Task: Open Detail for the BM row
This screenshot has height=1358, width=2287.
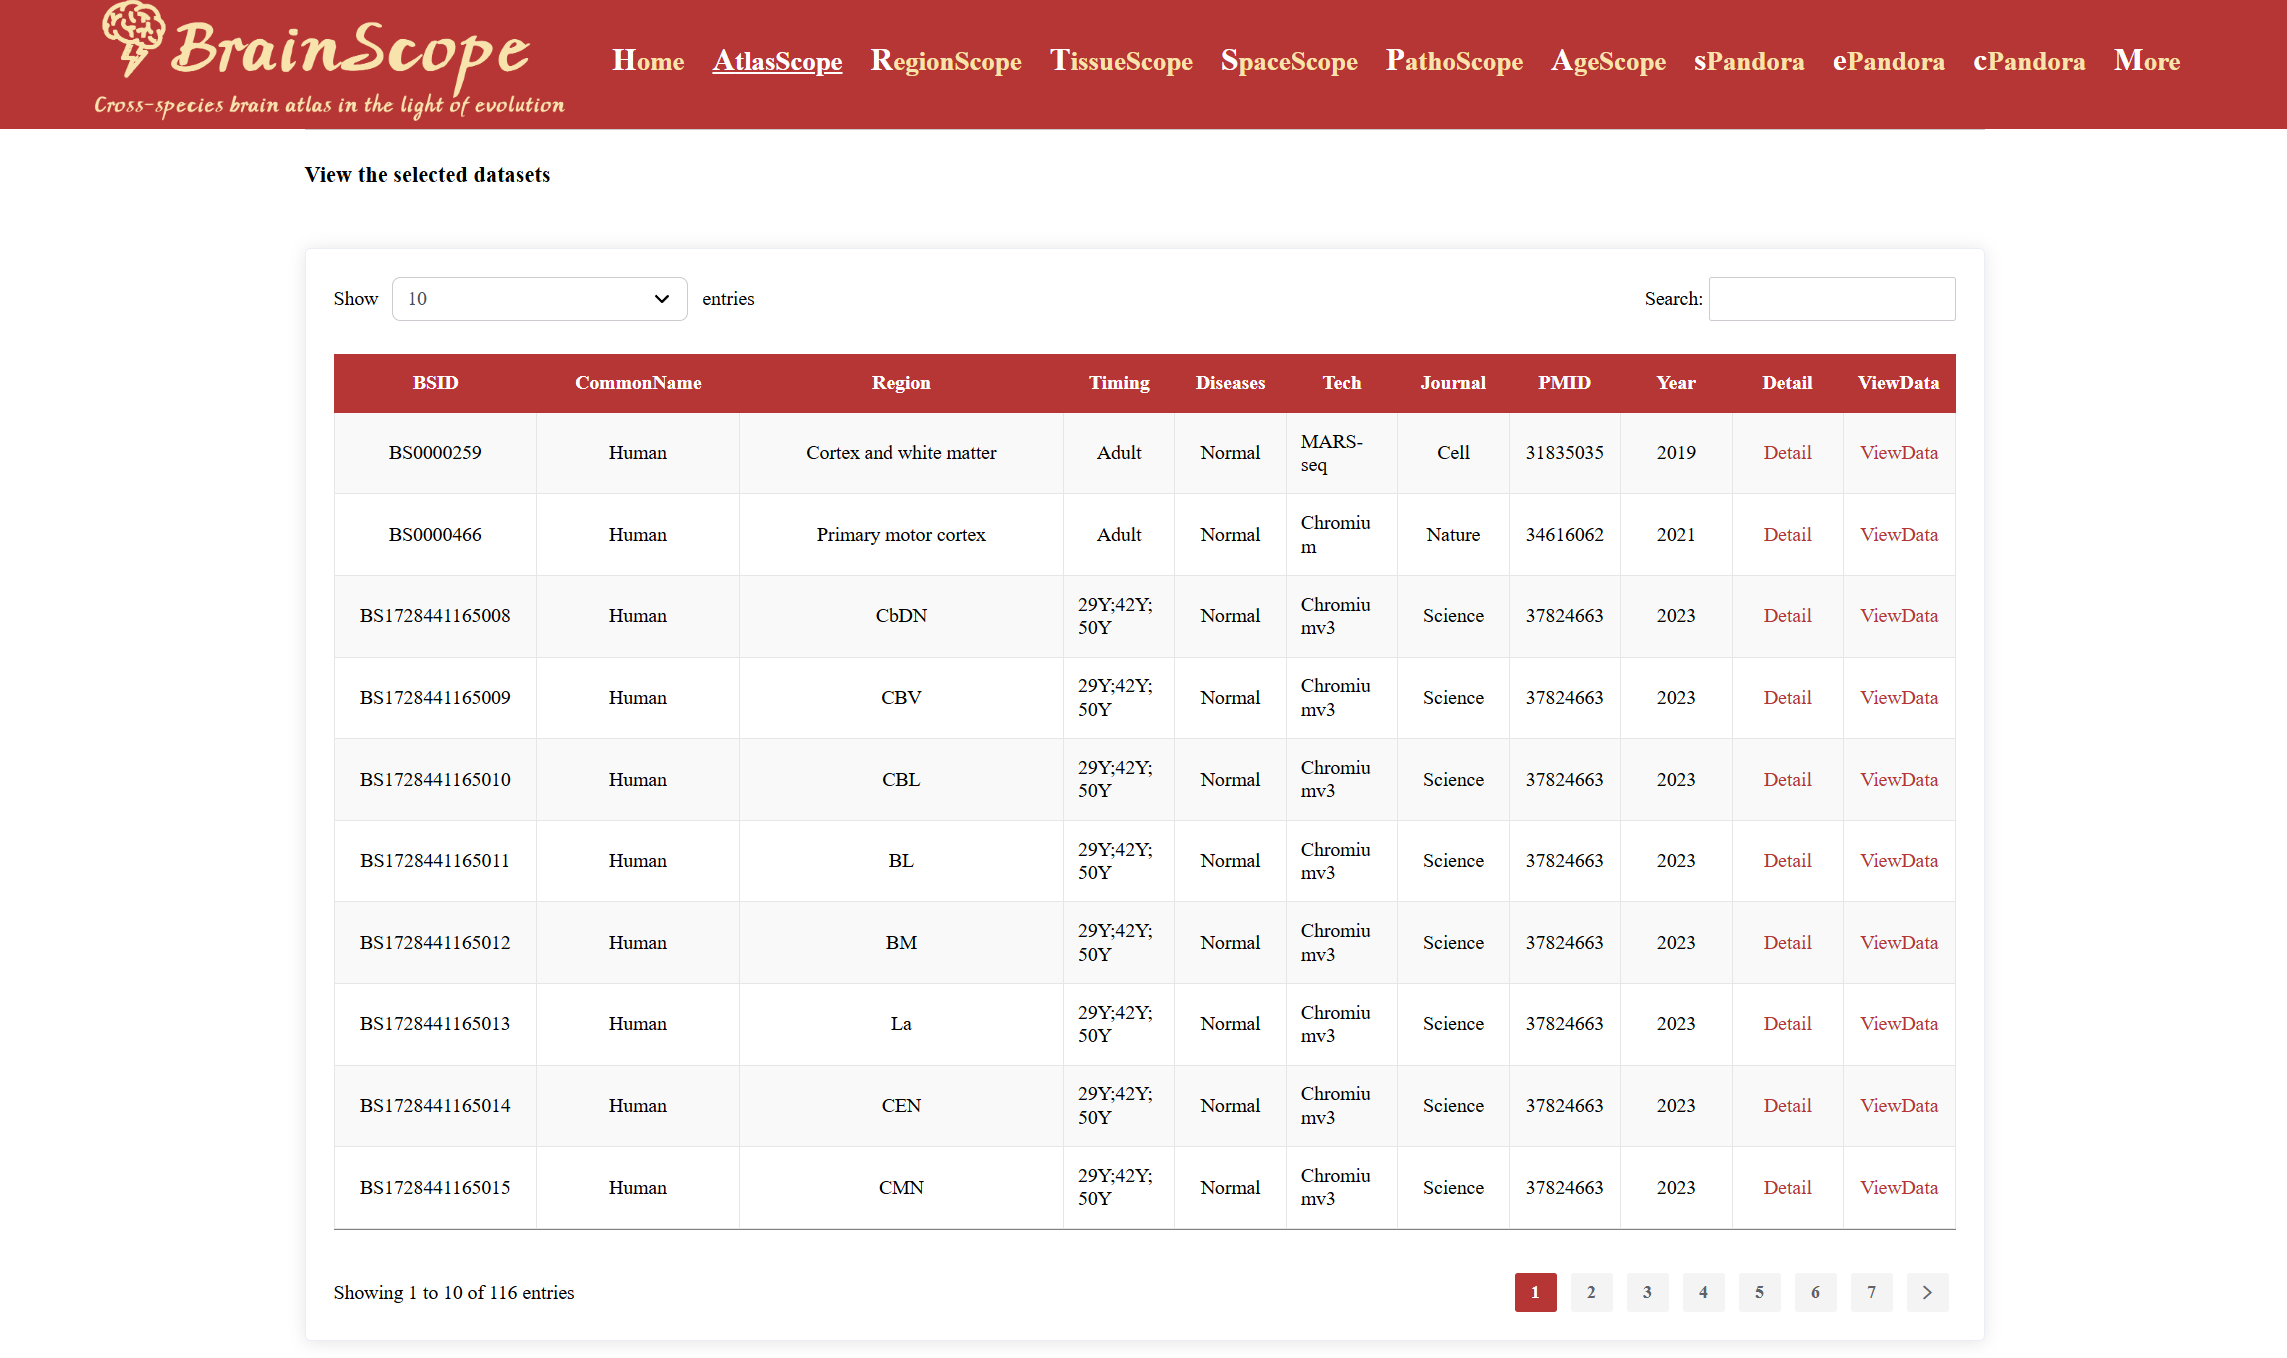Action: click(x=1787, y=943)
